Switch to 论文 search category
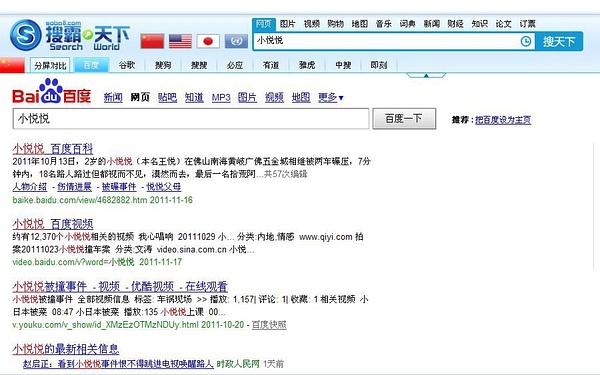The image size is (600, 375). click(504, 24)
